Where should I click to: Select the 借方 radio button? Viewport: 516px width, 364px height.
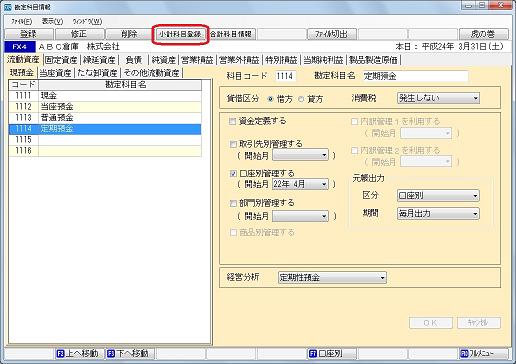click(x=270, y=99)
